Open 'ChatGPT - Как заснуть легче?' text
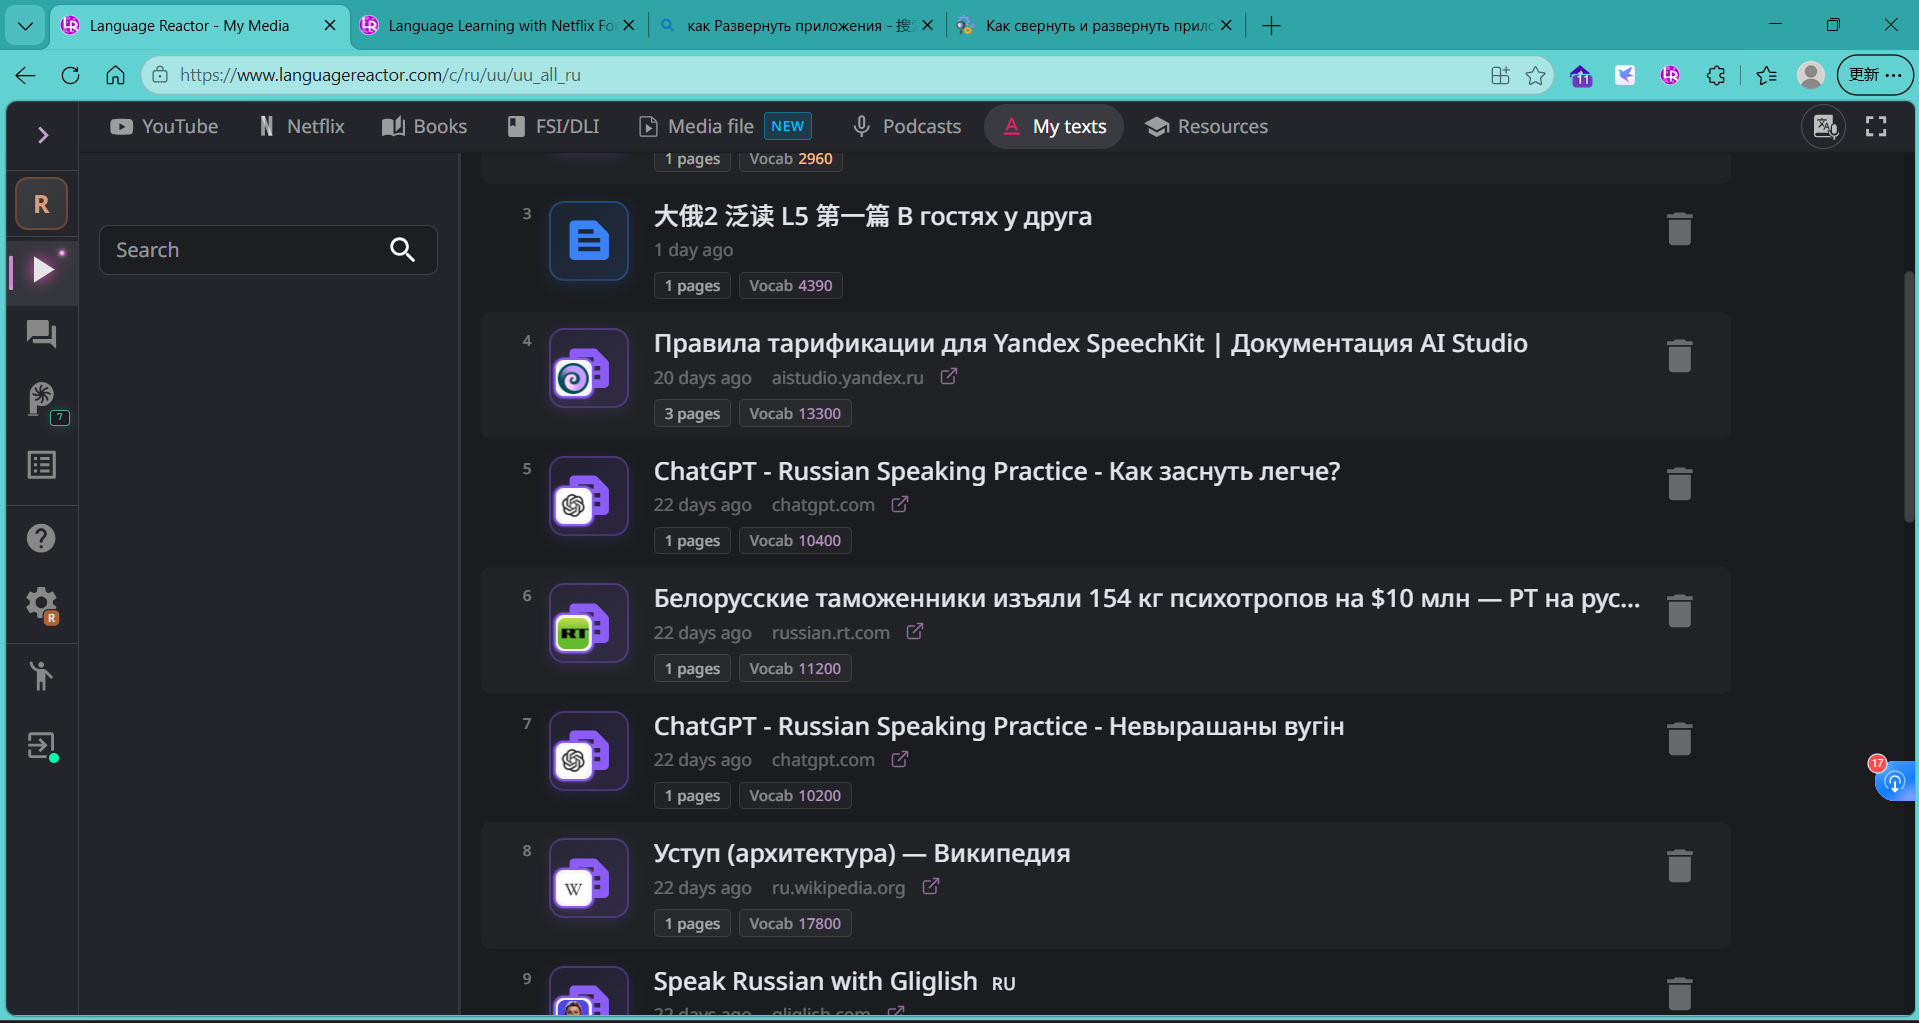Image resolution: width=1919 pixels, height=1023 pixels. [997, 471]
